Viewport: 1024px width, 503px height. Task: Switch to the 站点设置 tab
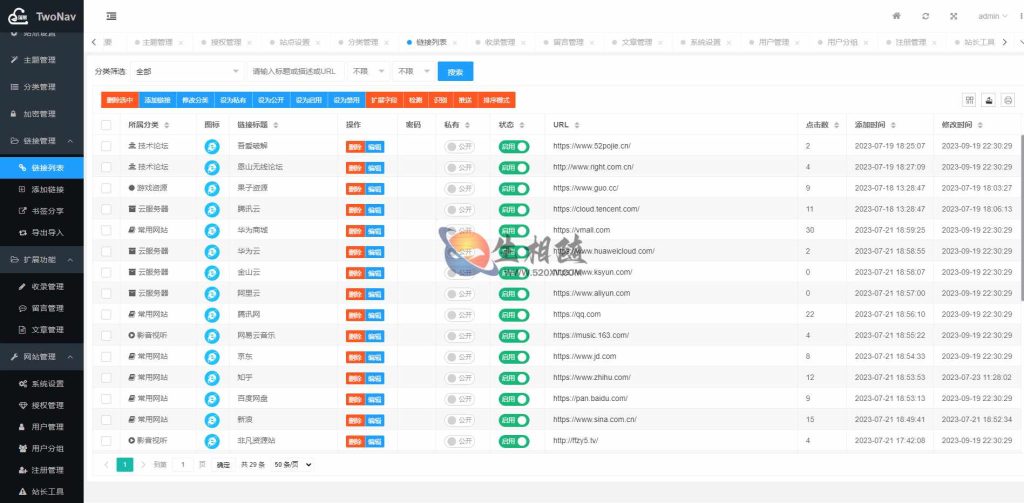[295, 42]
